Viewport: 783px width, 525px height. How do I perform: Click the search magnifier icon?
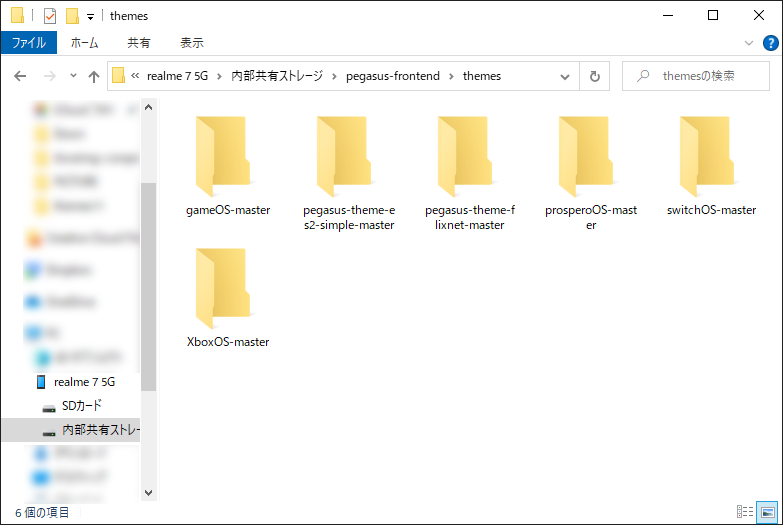coord(643,76)
